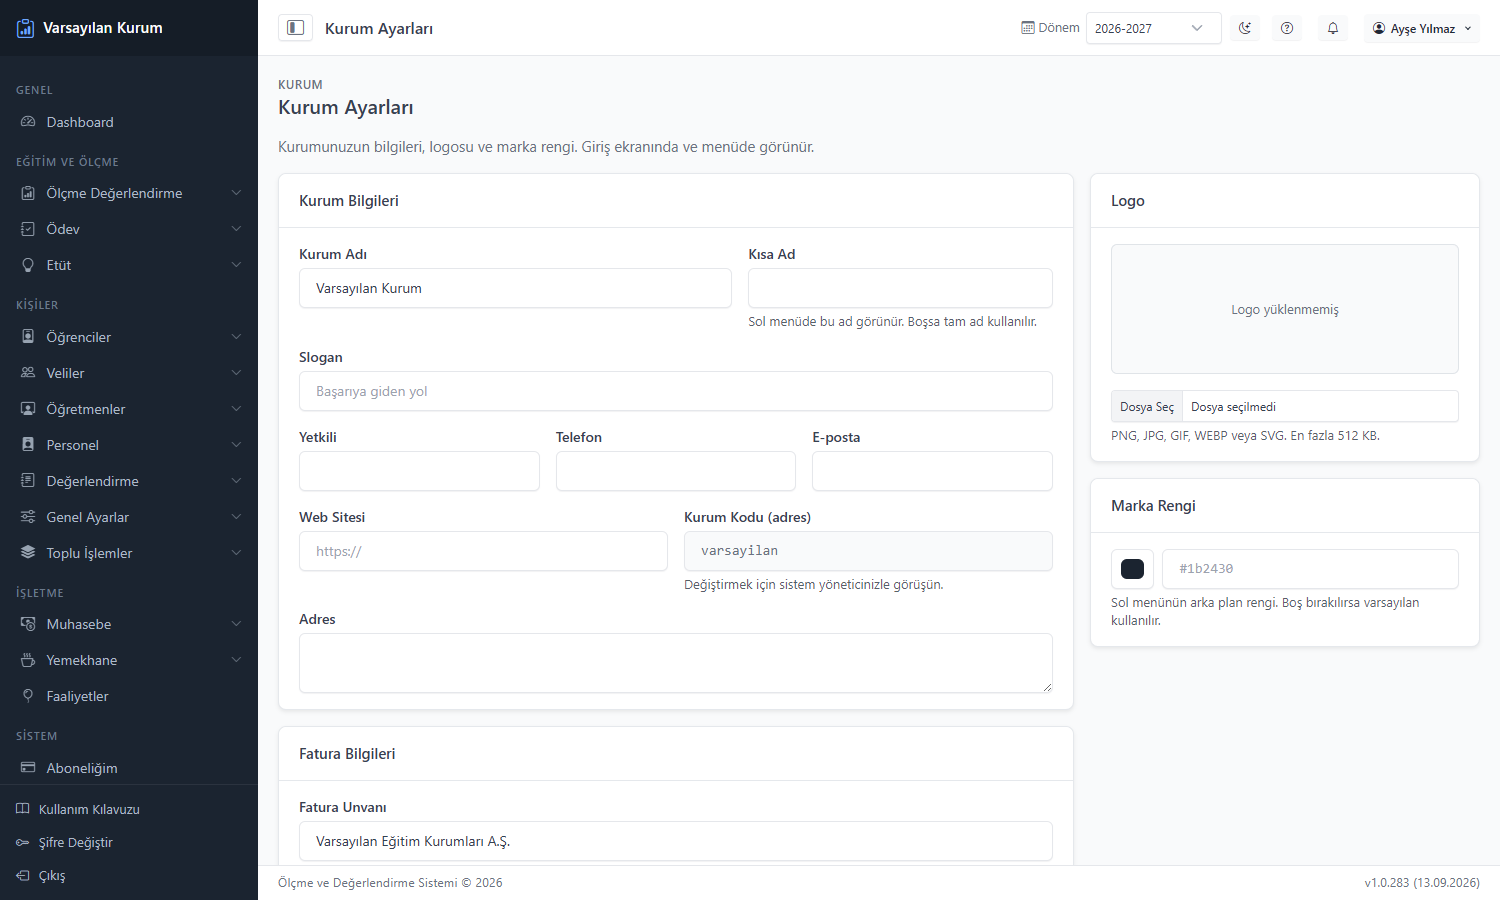Open the help question mark icon
Screen dimensions: 1500x900
[x=1287, y=28]
